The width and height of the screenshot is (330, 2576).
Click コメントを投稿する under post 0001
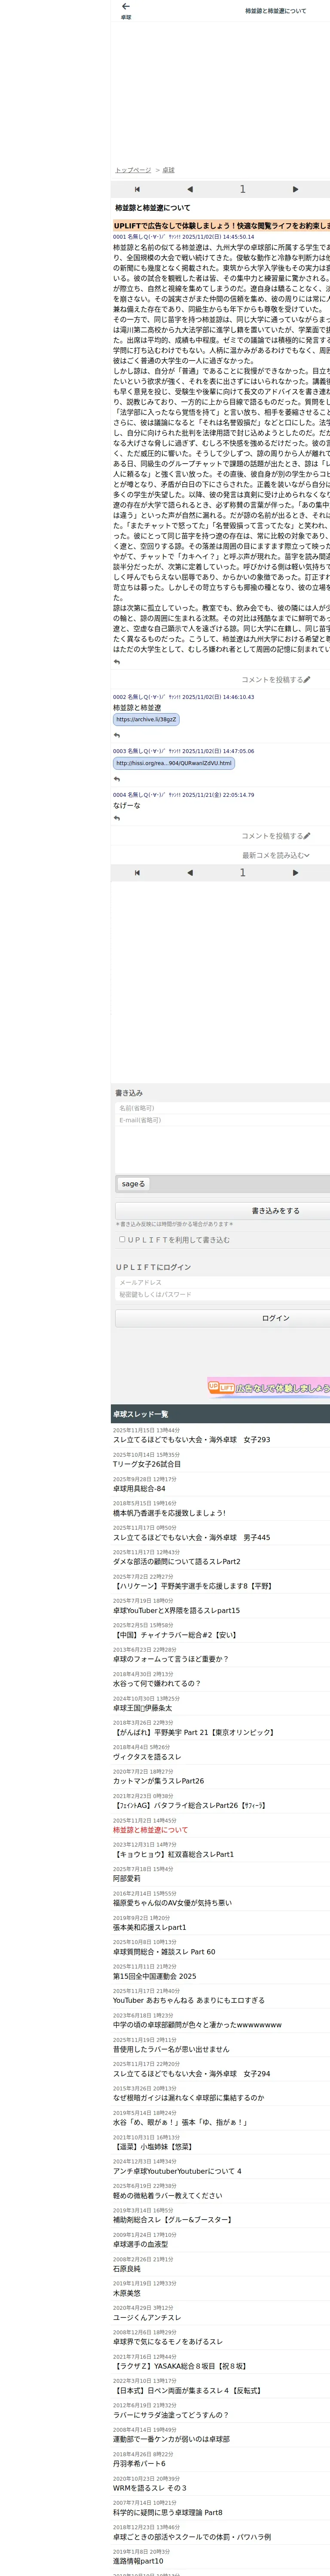pyautogui.click(x=275, y=680)
